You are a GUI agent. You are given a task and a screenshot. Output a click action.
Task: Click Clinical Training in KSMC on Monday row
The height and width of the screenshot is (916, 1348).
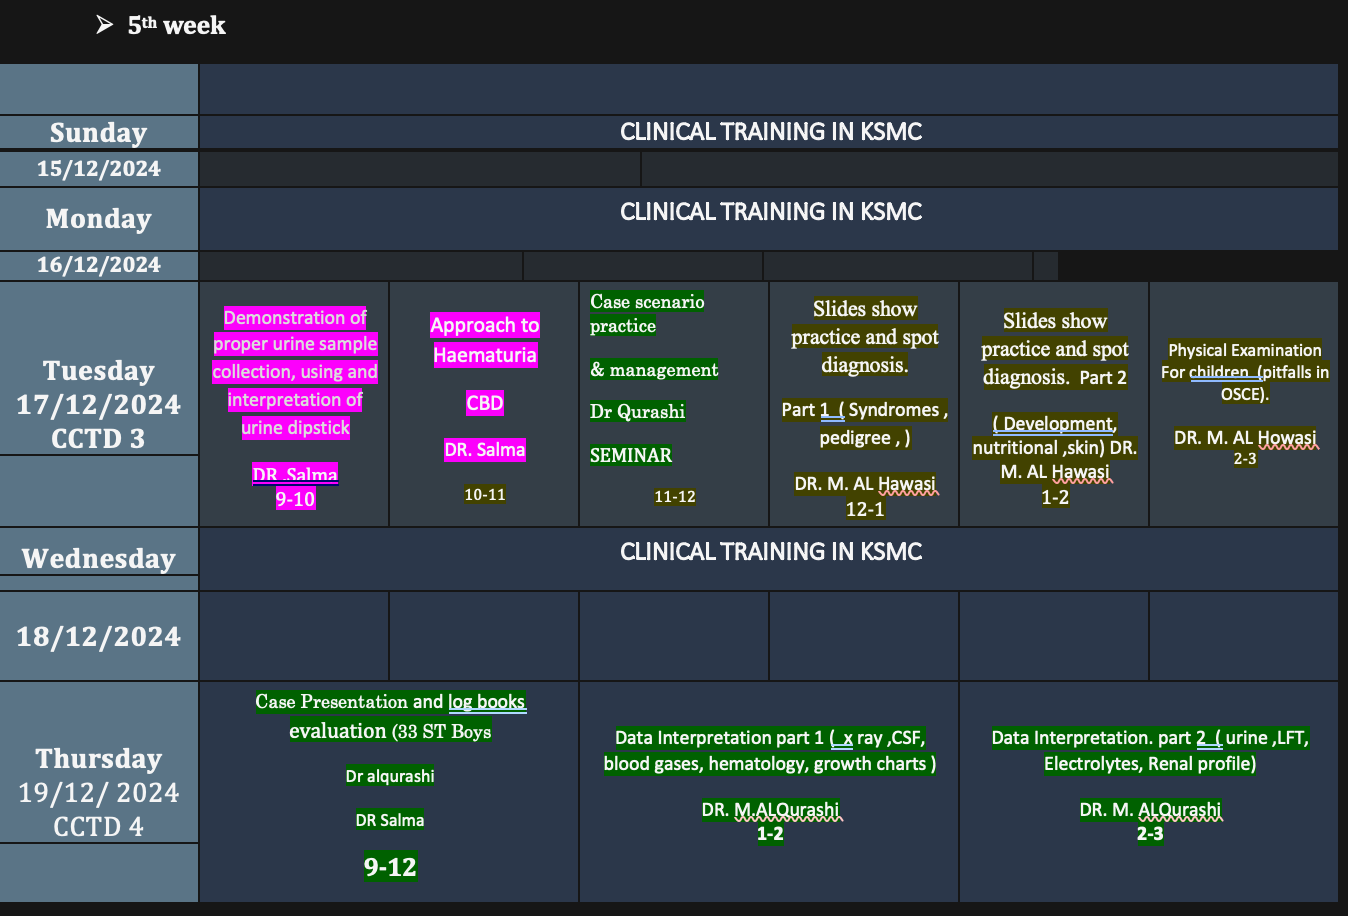click(x=770, y=212)
